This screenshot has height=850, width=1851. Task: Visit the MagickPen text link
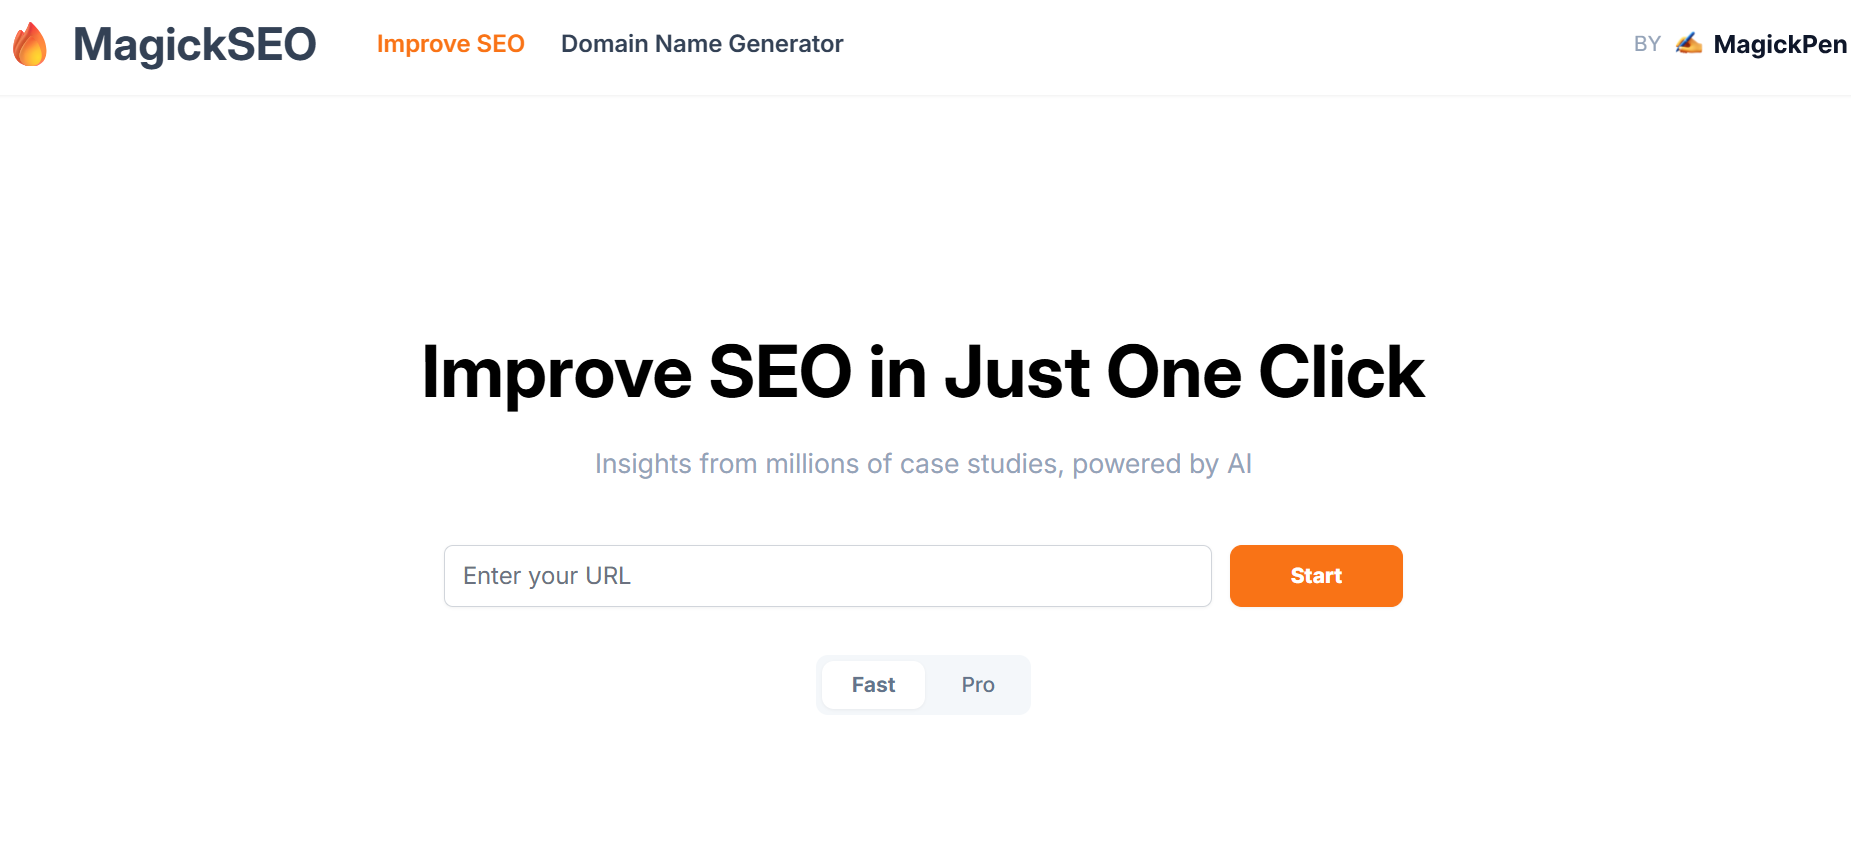pyautogui.click(x=1780, y=44)
